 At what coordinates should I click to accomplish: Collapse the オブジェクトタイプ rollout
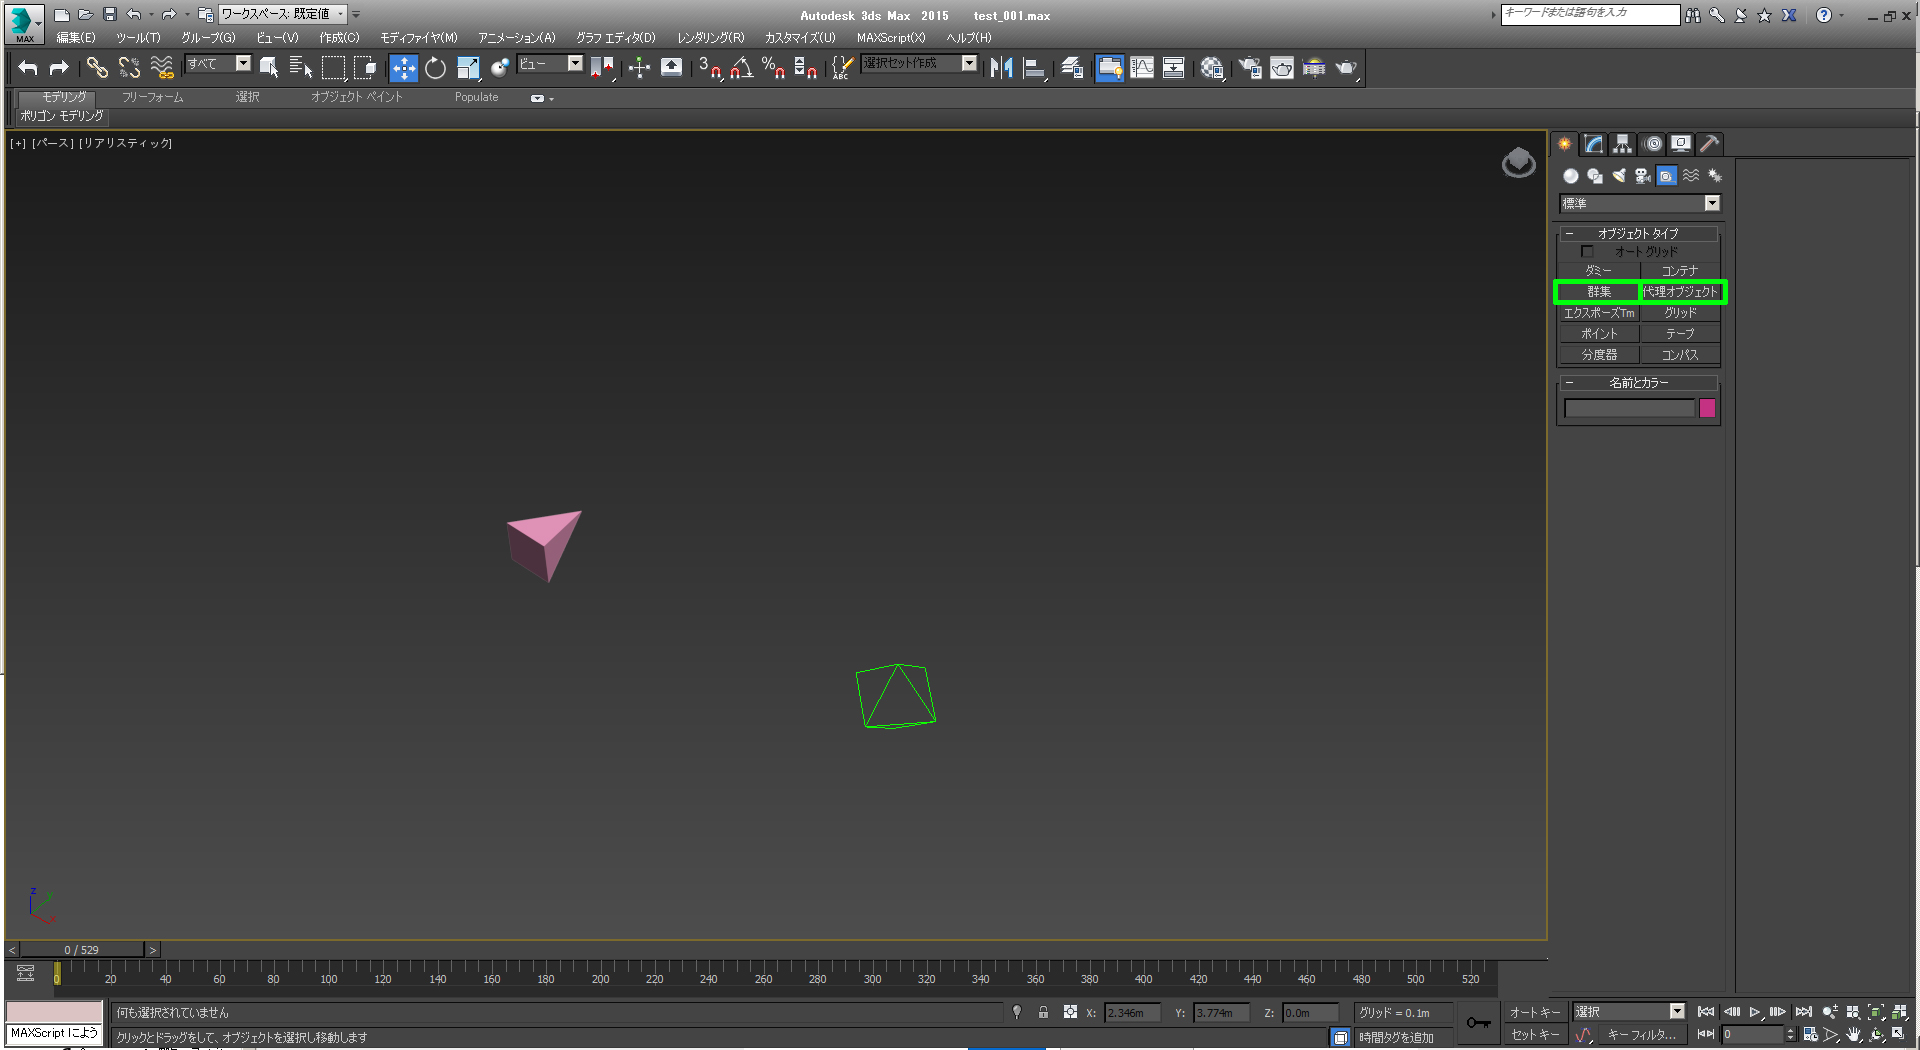click(x=1638, y=233)
